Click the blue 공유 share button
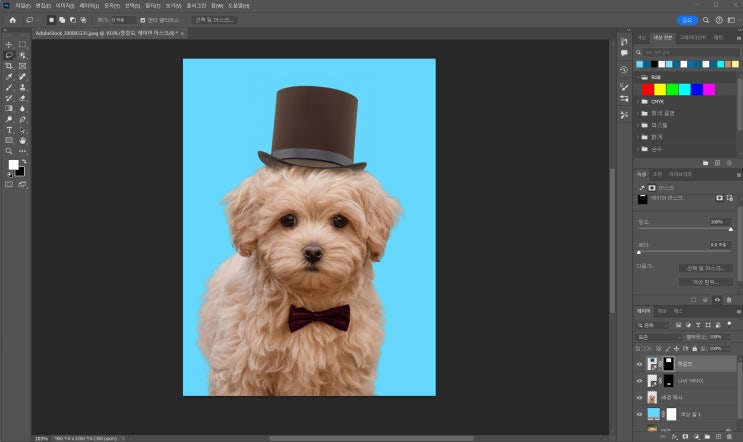Viewport: 743px width, 442px height. click(686, 19)
